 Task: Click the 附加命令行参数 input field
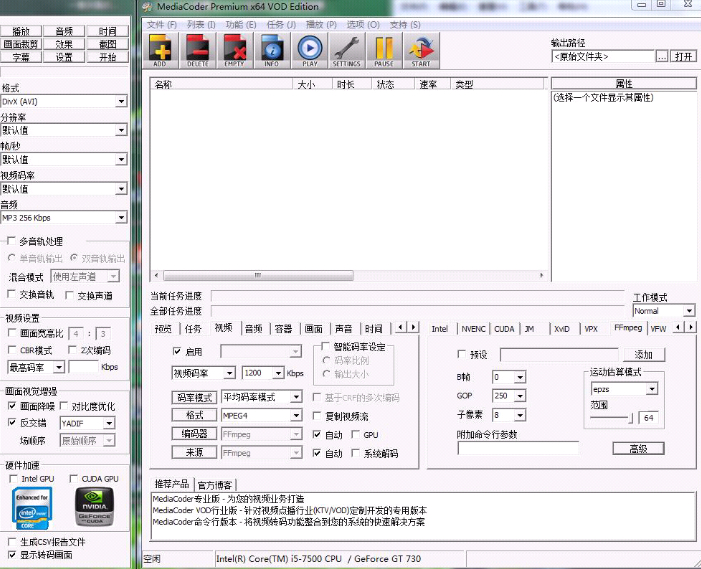[518, 448]
